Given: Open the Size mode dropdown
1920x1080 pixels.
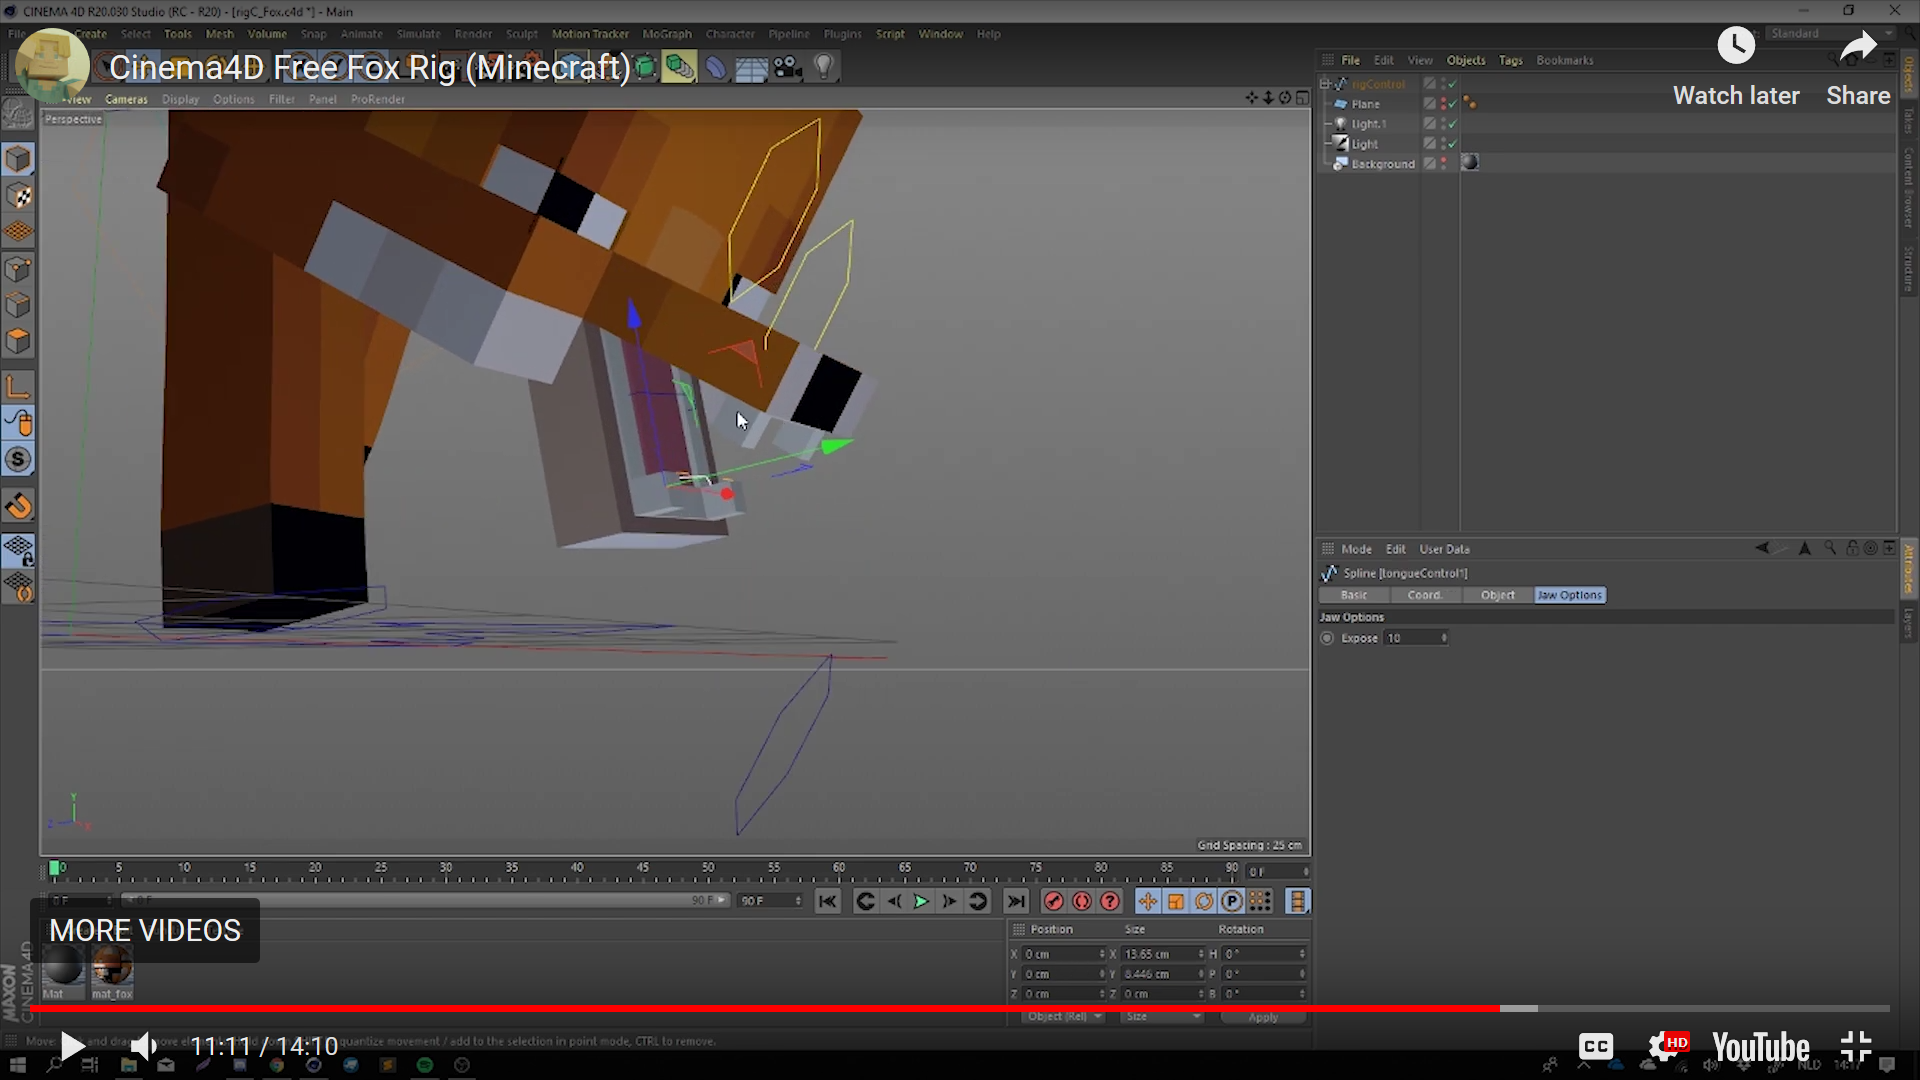Looking at the screenshot, I should pos(1162,1017).
